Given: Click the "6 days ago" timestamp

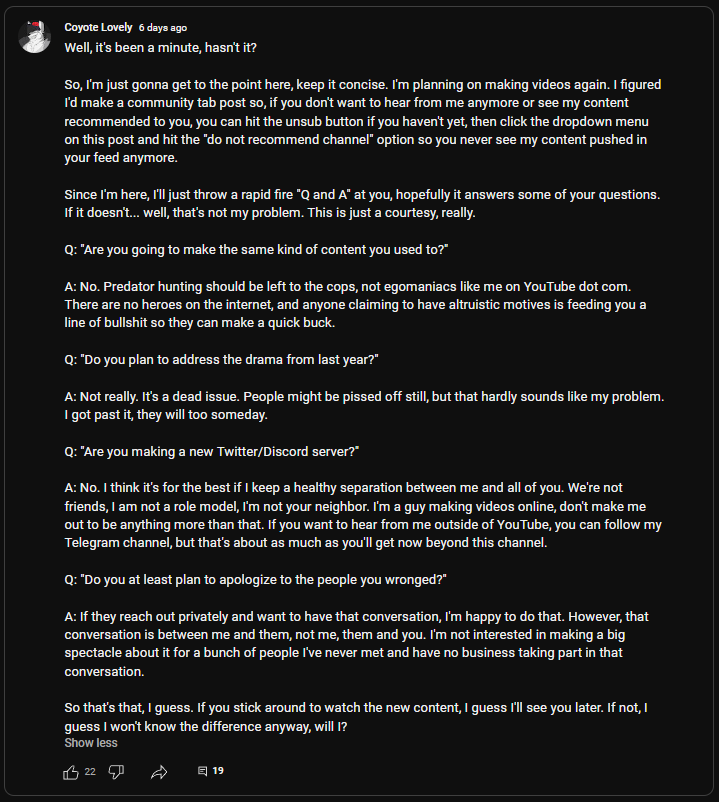Looking at the screenshot, I should (x=163, y=28).
